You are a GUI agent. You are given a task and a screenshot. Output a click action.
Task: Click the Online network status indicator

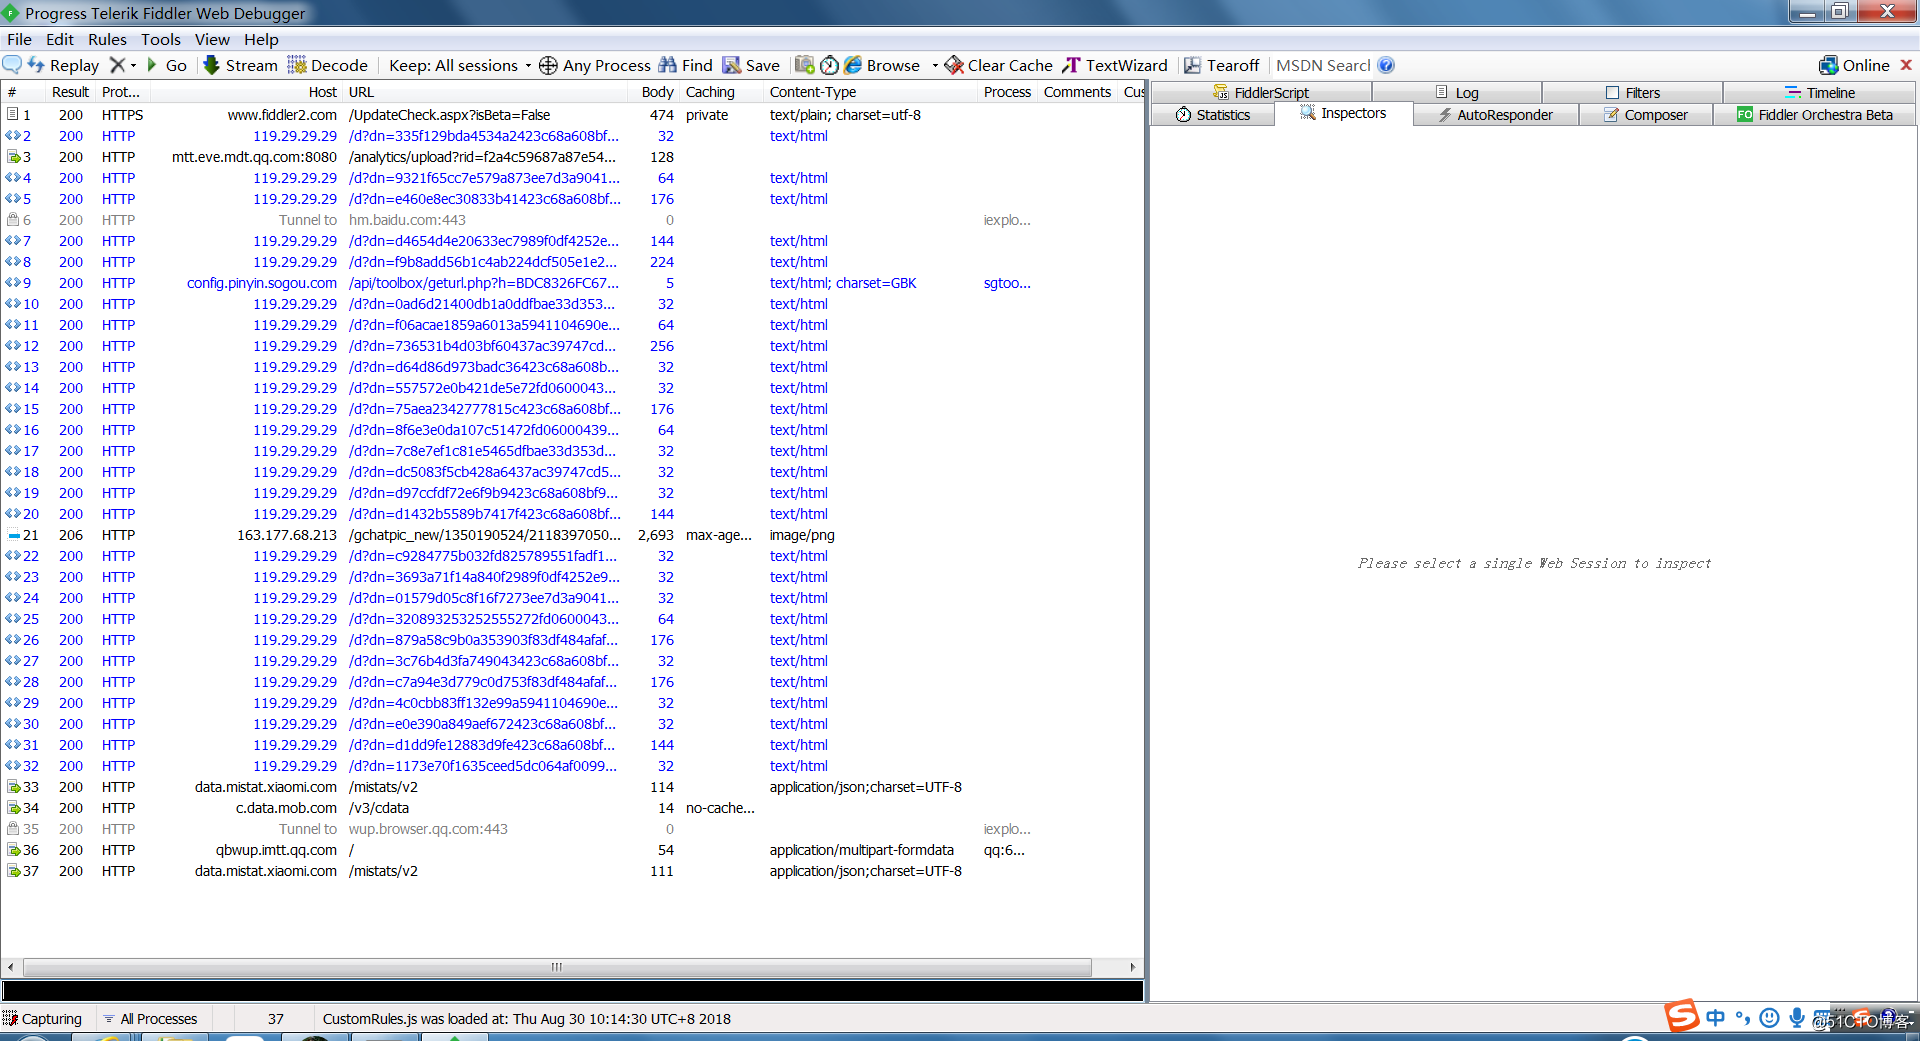tap(1855, 65)
